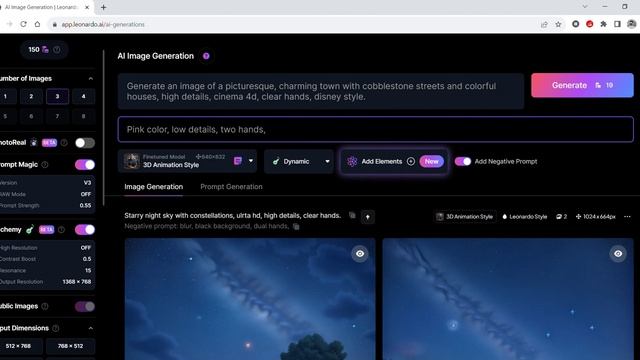Image resolution: width=640 pixels, height=360 pixels.
Task: Click the upward arrow reuse-prompt button
Action: point(368,217)
